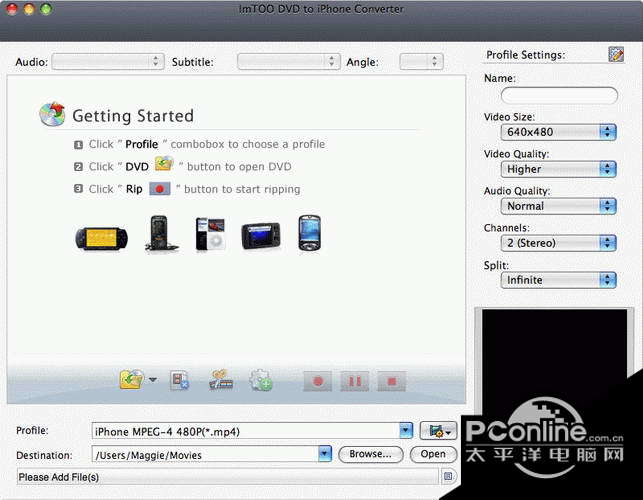This screenshot has width=643, height=500.
Task: Click the red close window button
Action: (x=12, y=8)
